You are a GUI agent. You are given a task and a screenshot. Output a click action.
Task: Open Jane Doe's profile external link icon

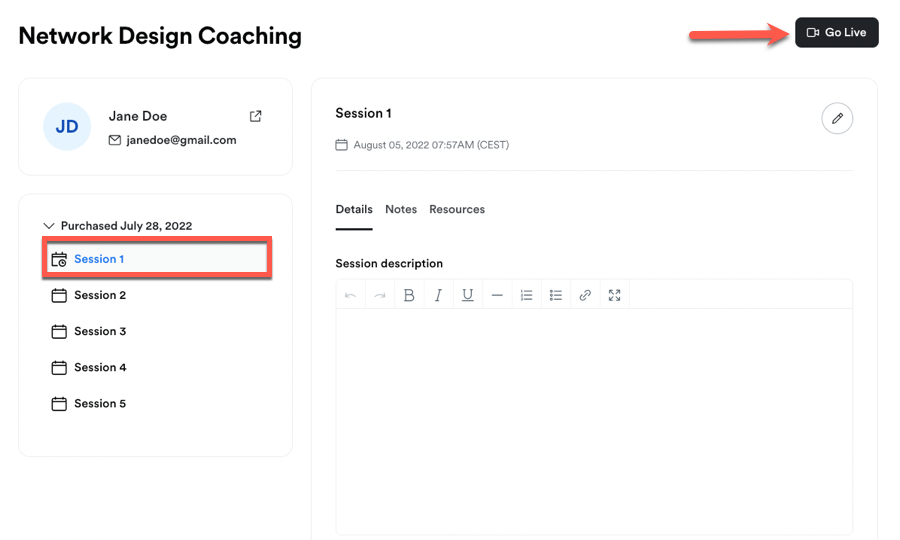(256, 117)
